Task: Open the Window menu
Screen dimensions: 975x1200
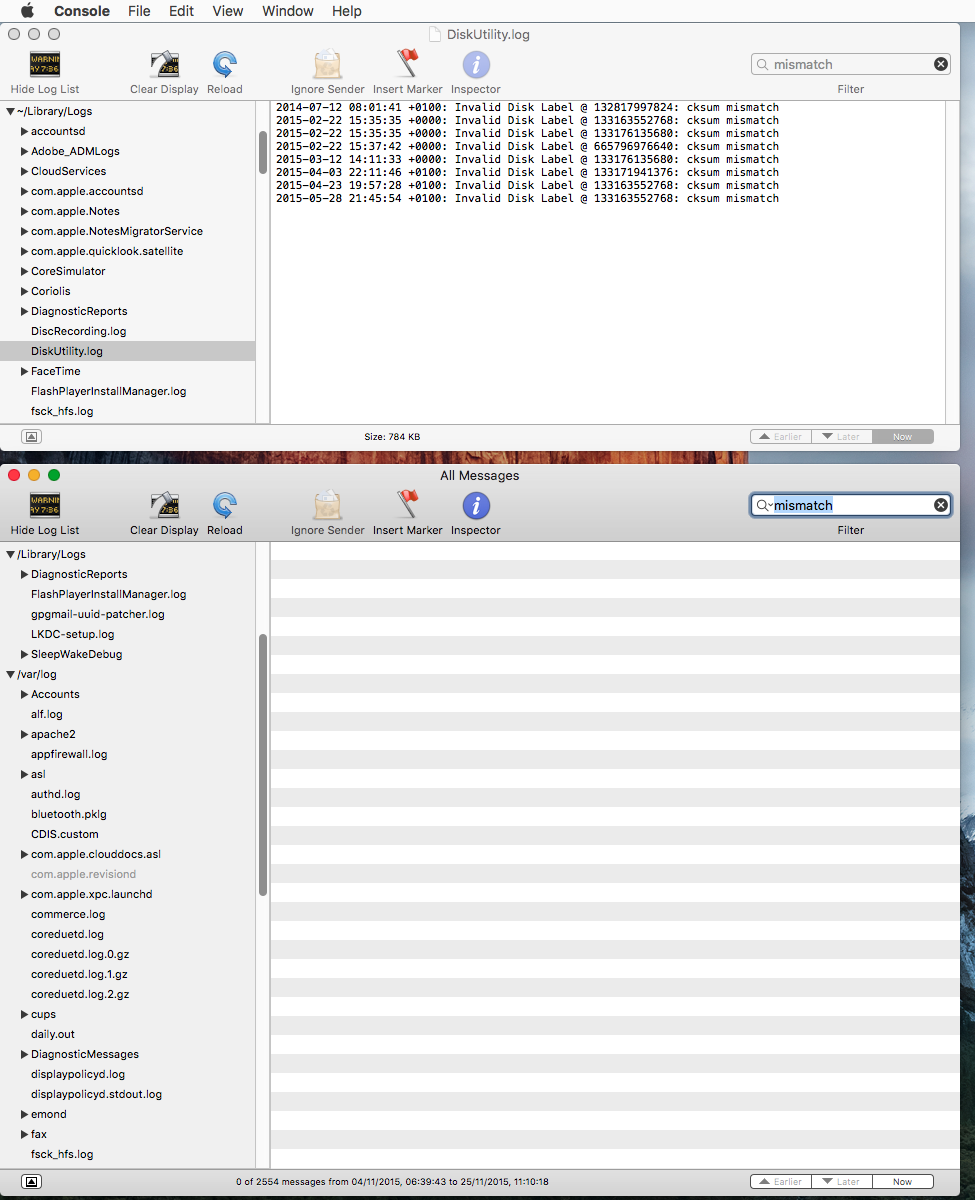Action: click(x=288, y=11)
